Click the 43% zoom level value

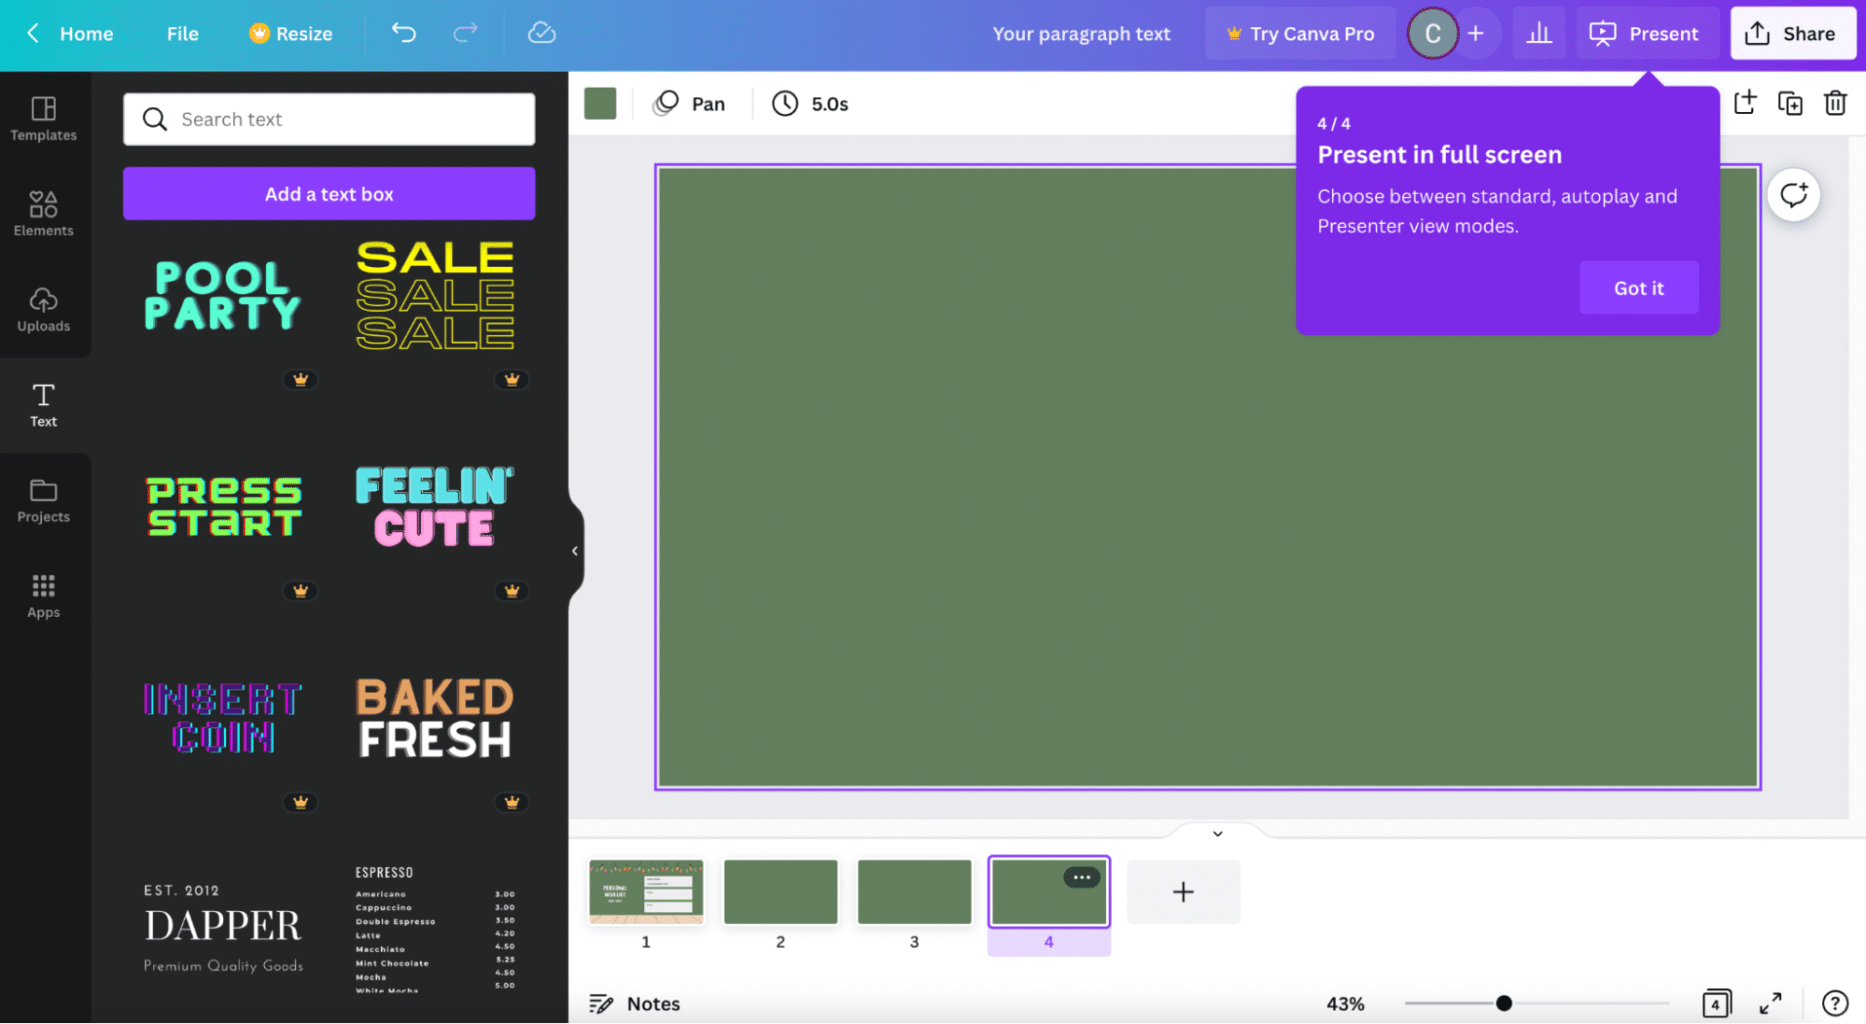1345,1003
